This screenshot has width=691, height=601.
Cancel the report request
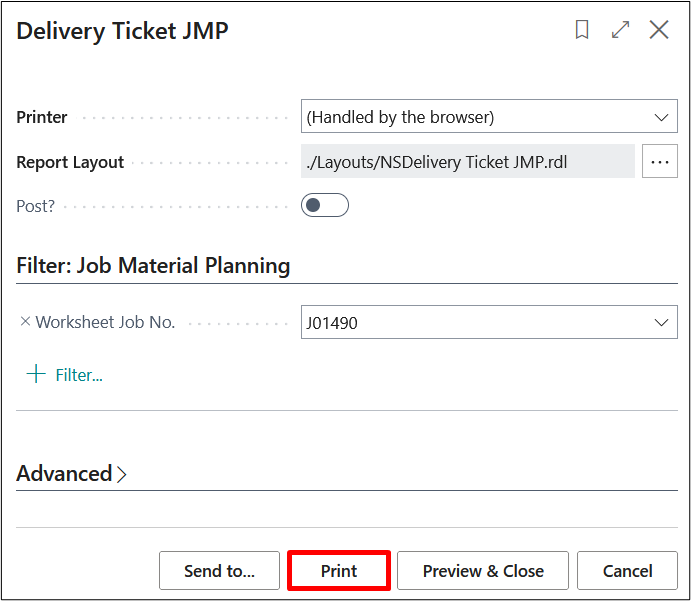(627, 571)
